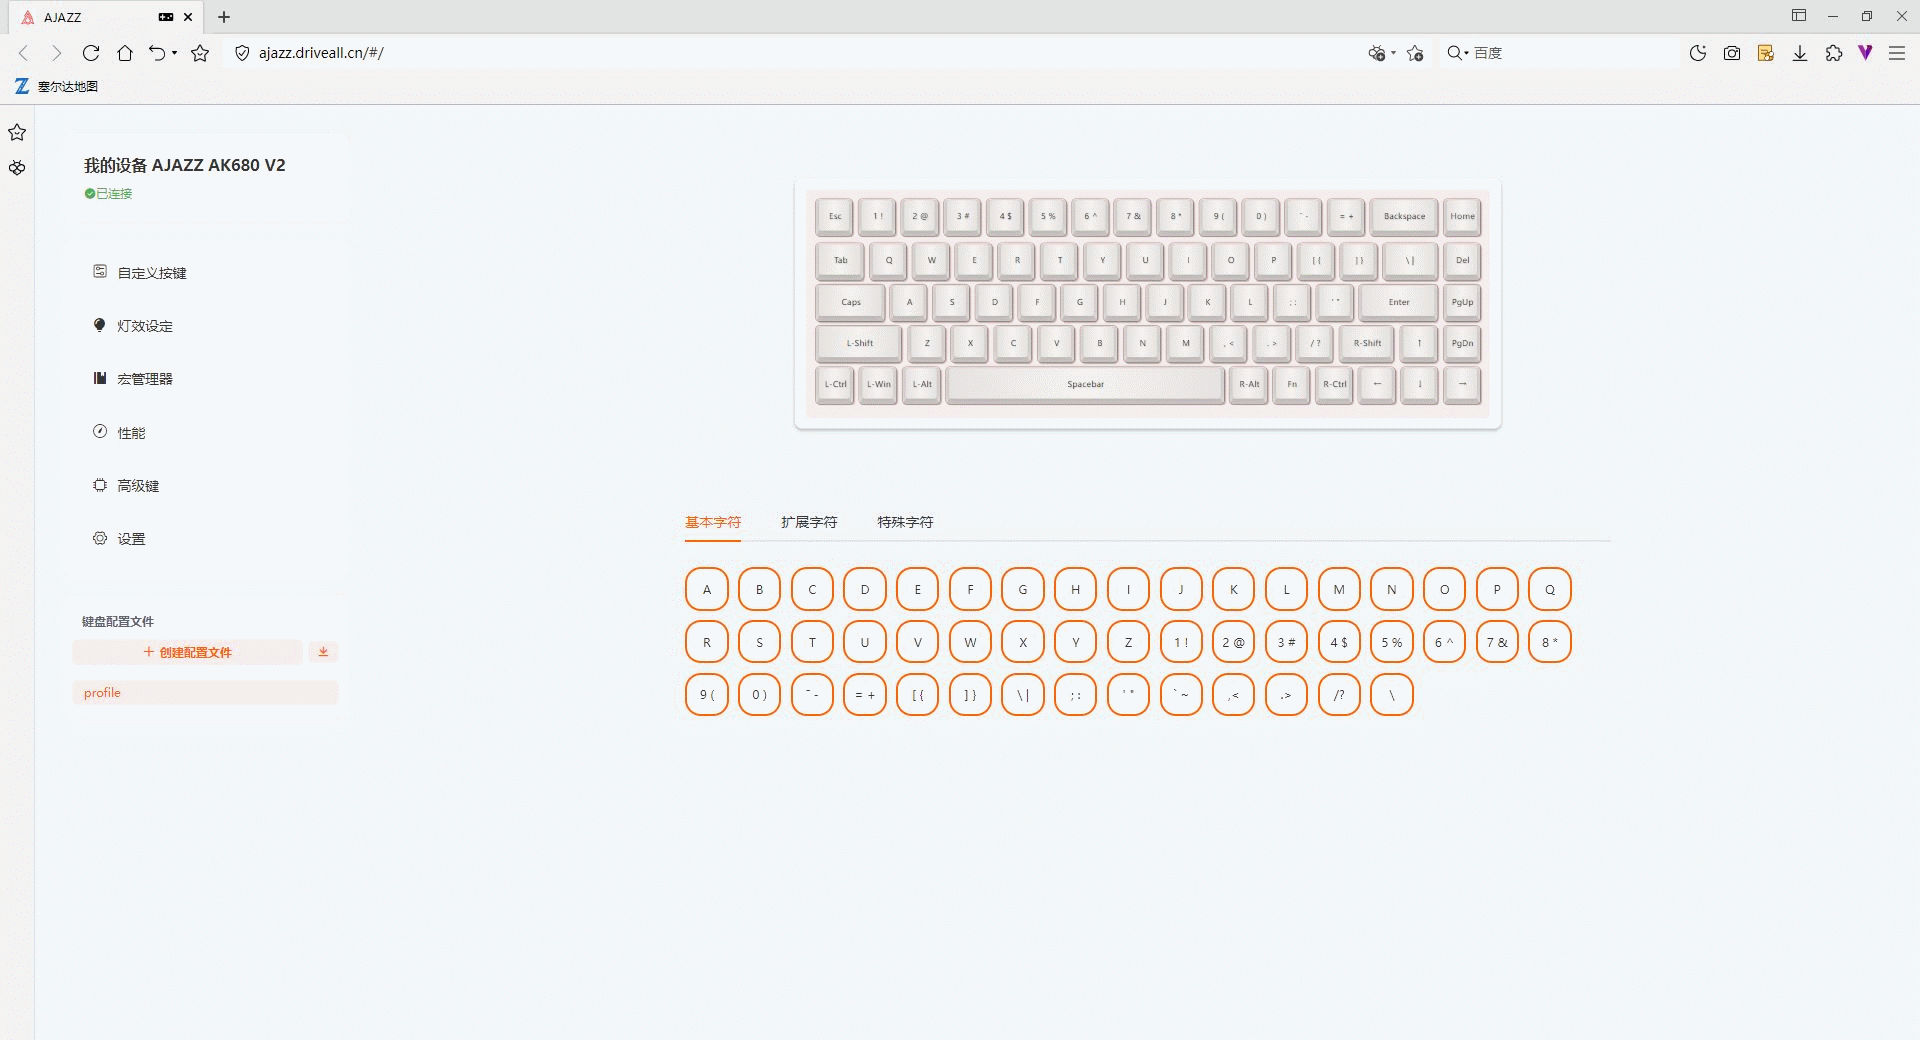Click the favorites star in left sidebar
Screen dimensions: 1920x1040
click(x=17, y=132)
